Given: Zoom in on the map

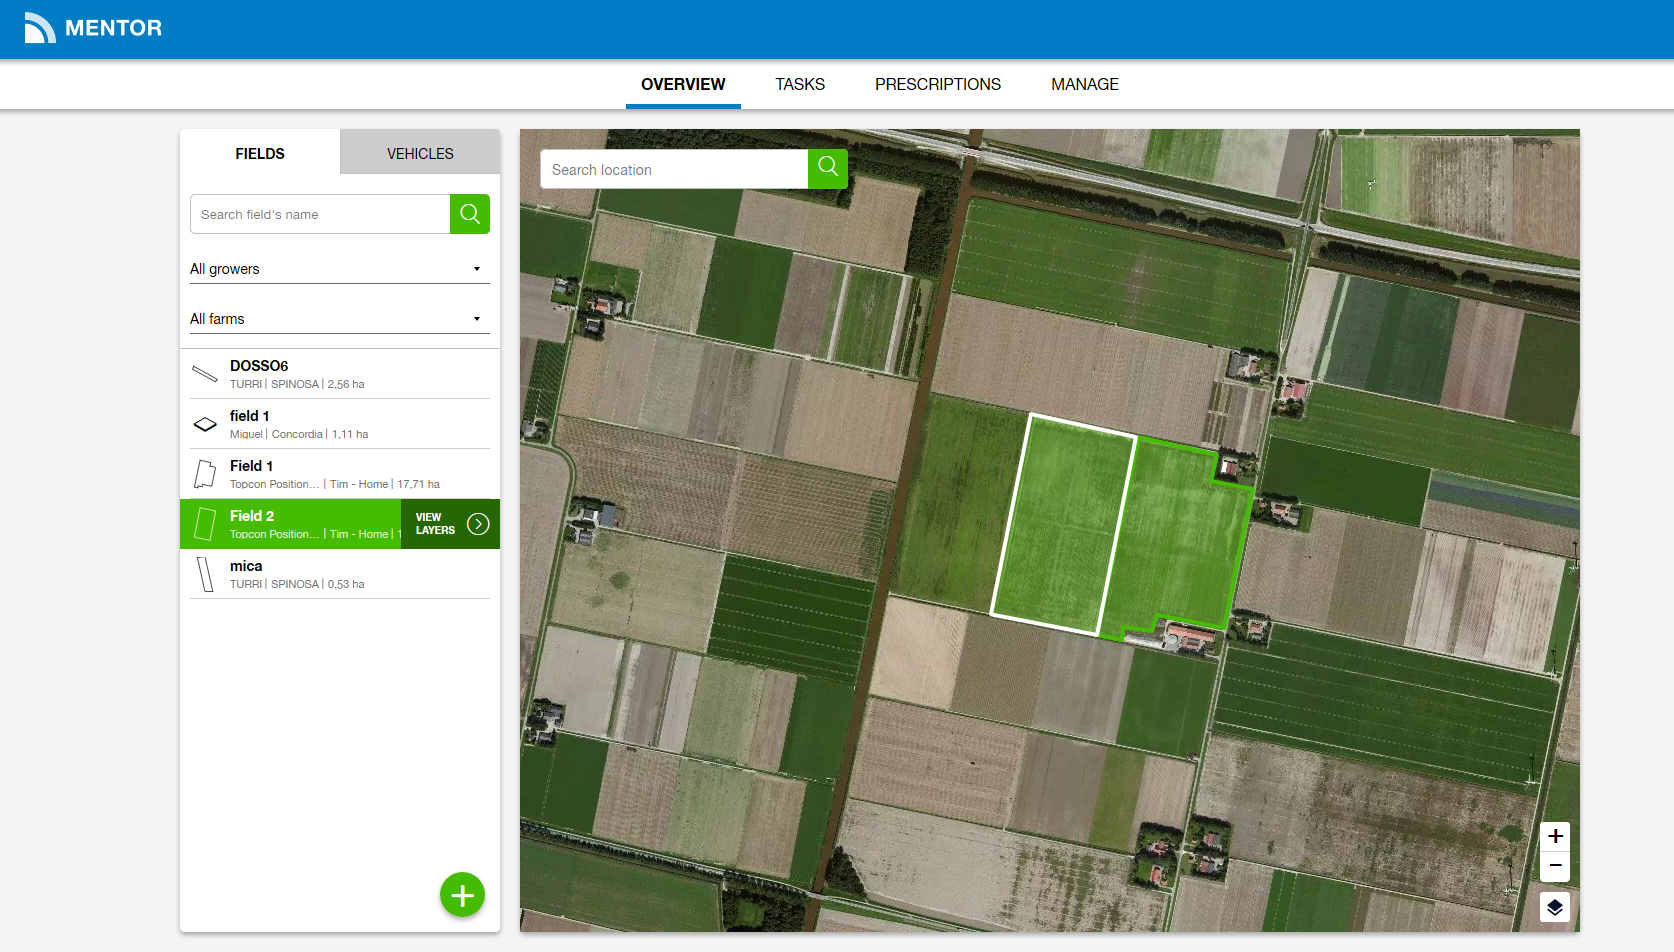Looking at the screenshot, I should pos(1555,836).
